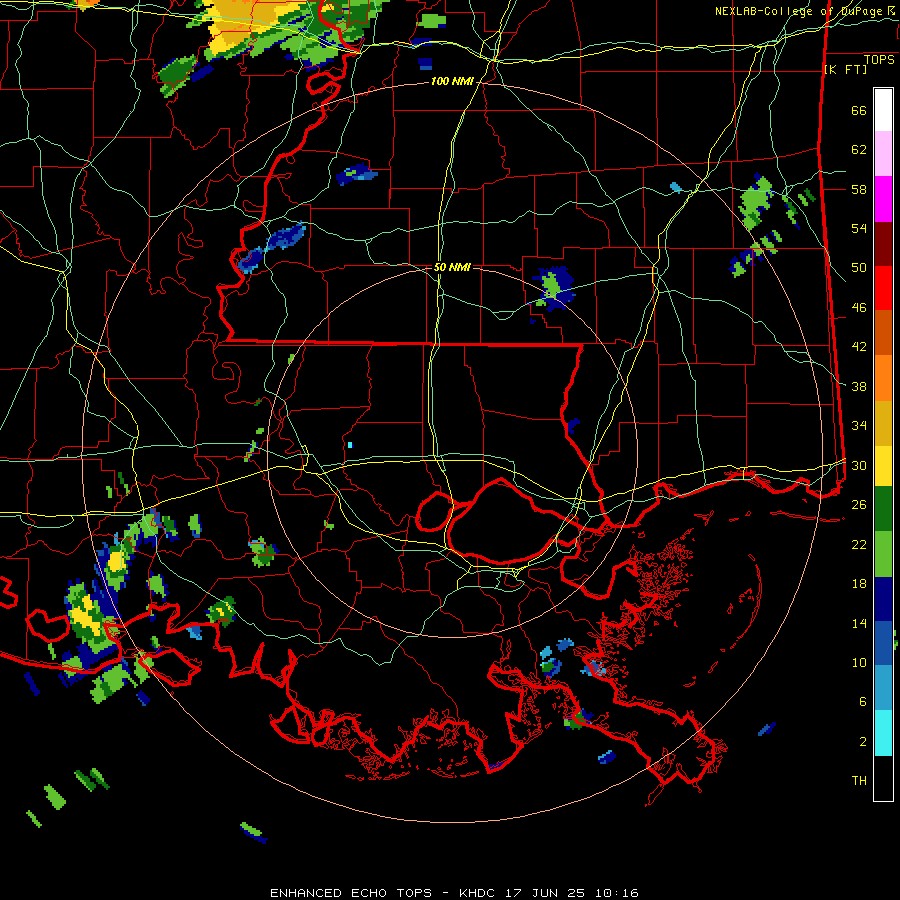Click the "17 JUN 25" date stamp
This screenshot has height=900, width=900.
pyautogui.click(x=545, y=893)
